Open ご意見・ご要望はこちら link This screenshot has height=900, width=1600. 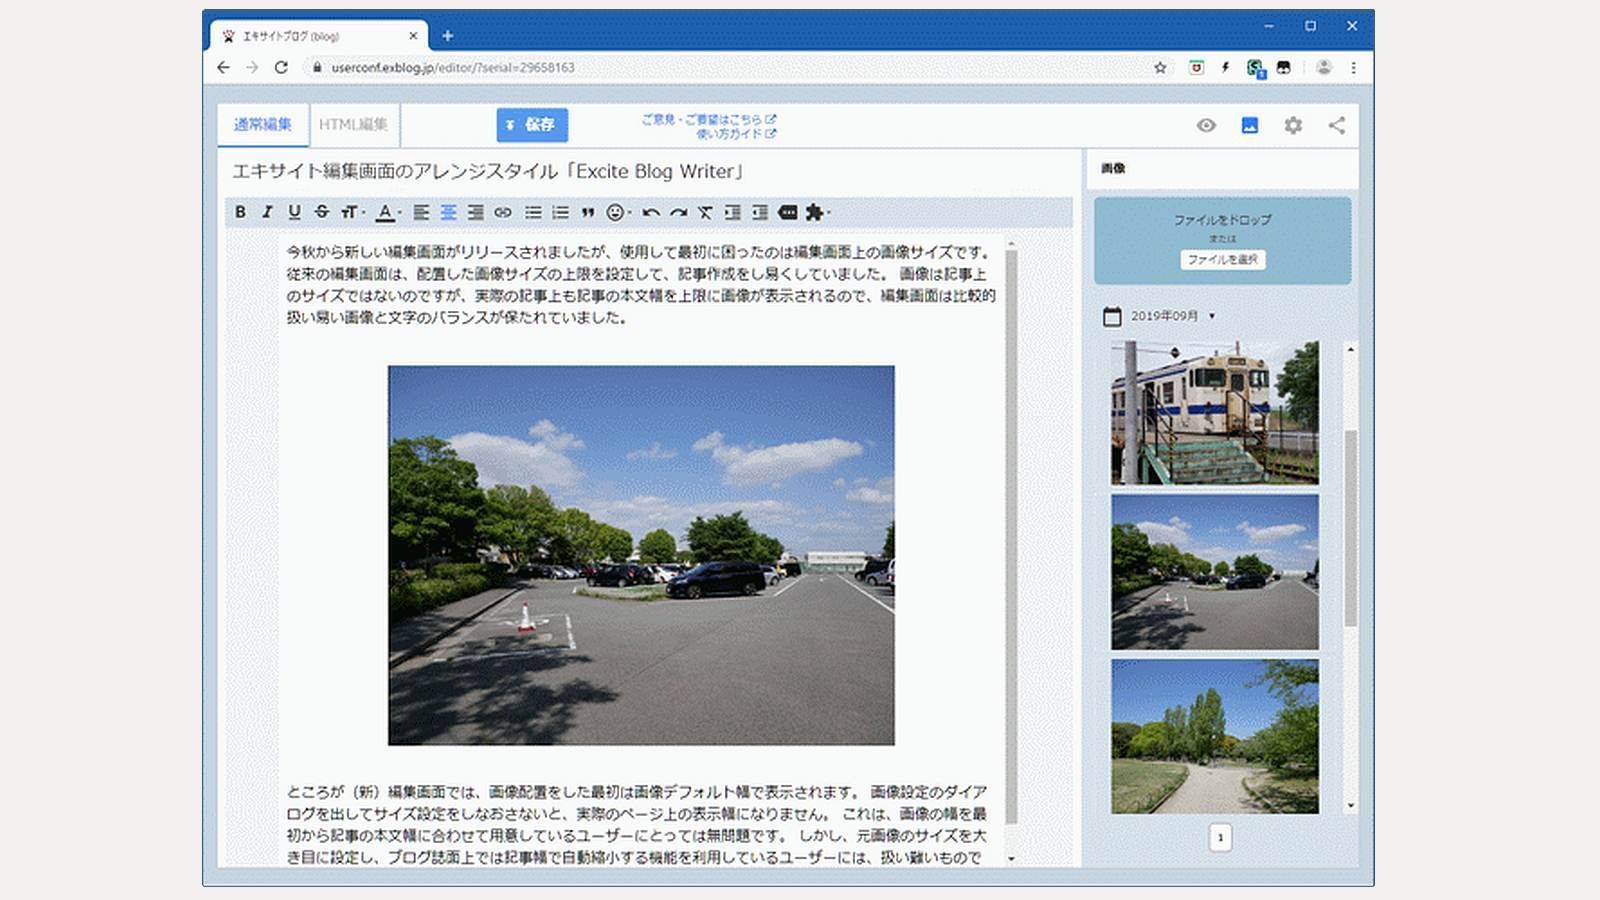tap(708, 119)
